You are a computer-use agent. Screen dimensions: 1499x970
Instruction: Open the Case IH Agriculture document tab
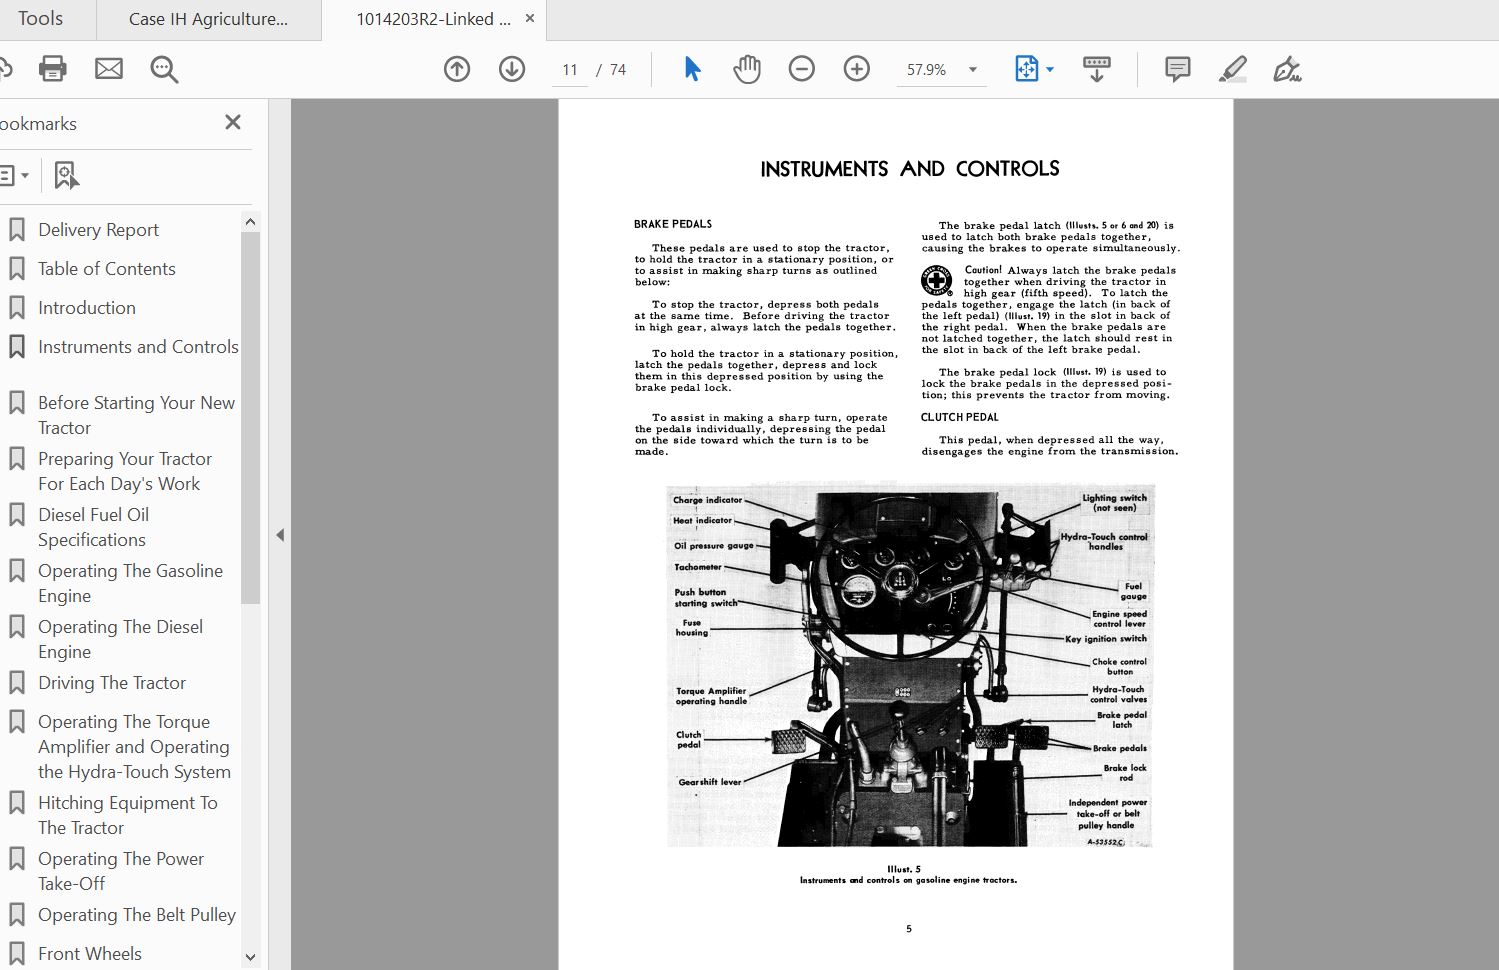tap(208, 18)
